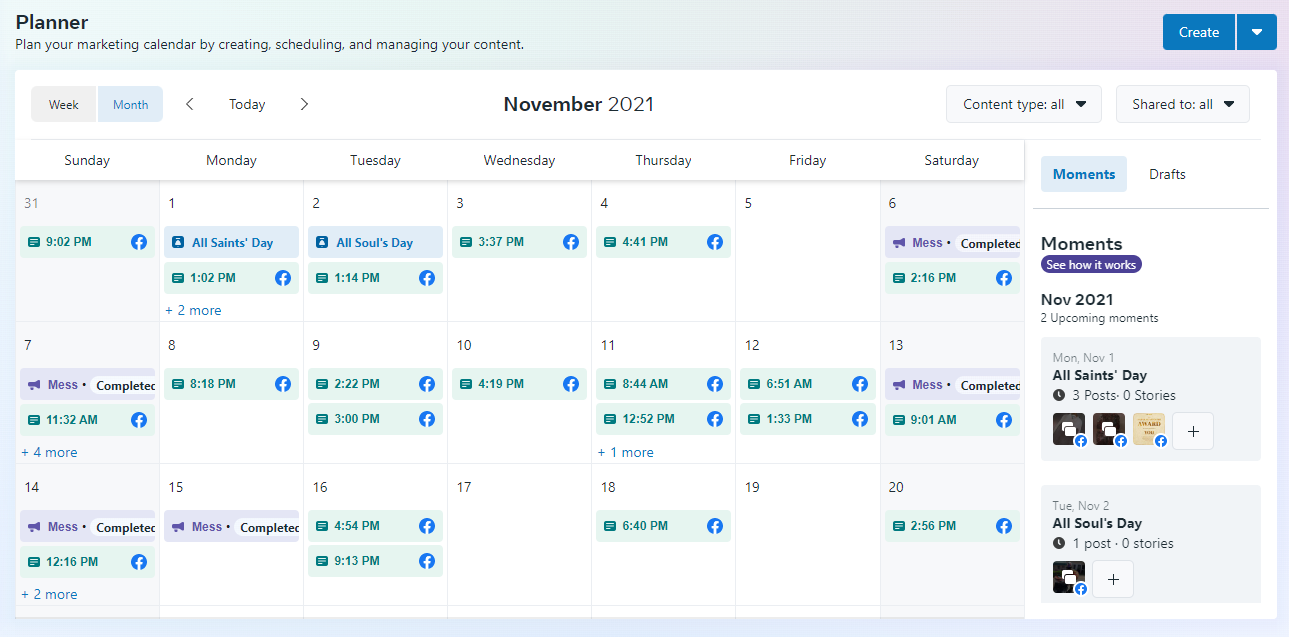Screen dimensions: 1289x637
Task: Click the Create button
Action: pyautogui.click(x=1198, y=32)
